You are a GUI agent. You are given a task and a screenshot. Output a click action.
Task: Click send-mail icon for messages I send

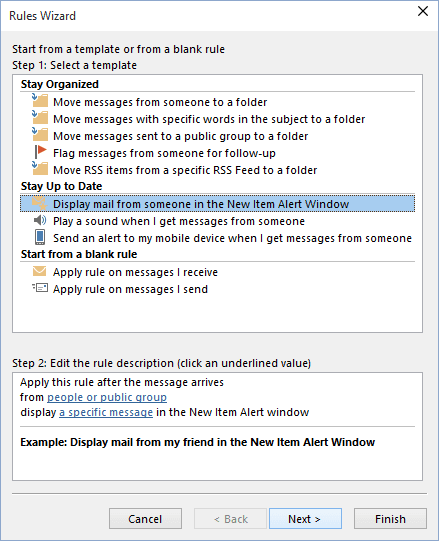(40, 288)
